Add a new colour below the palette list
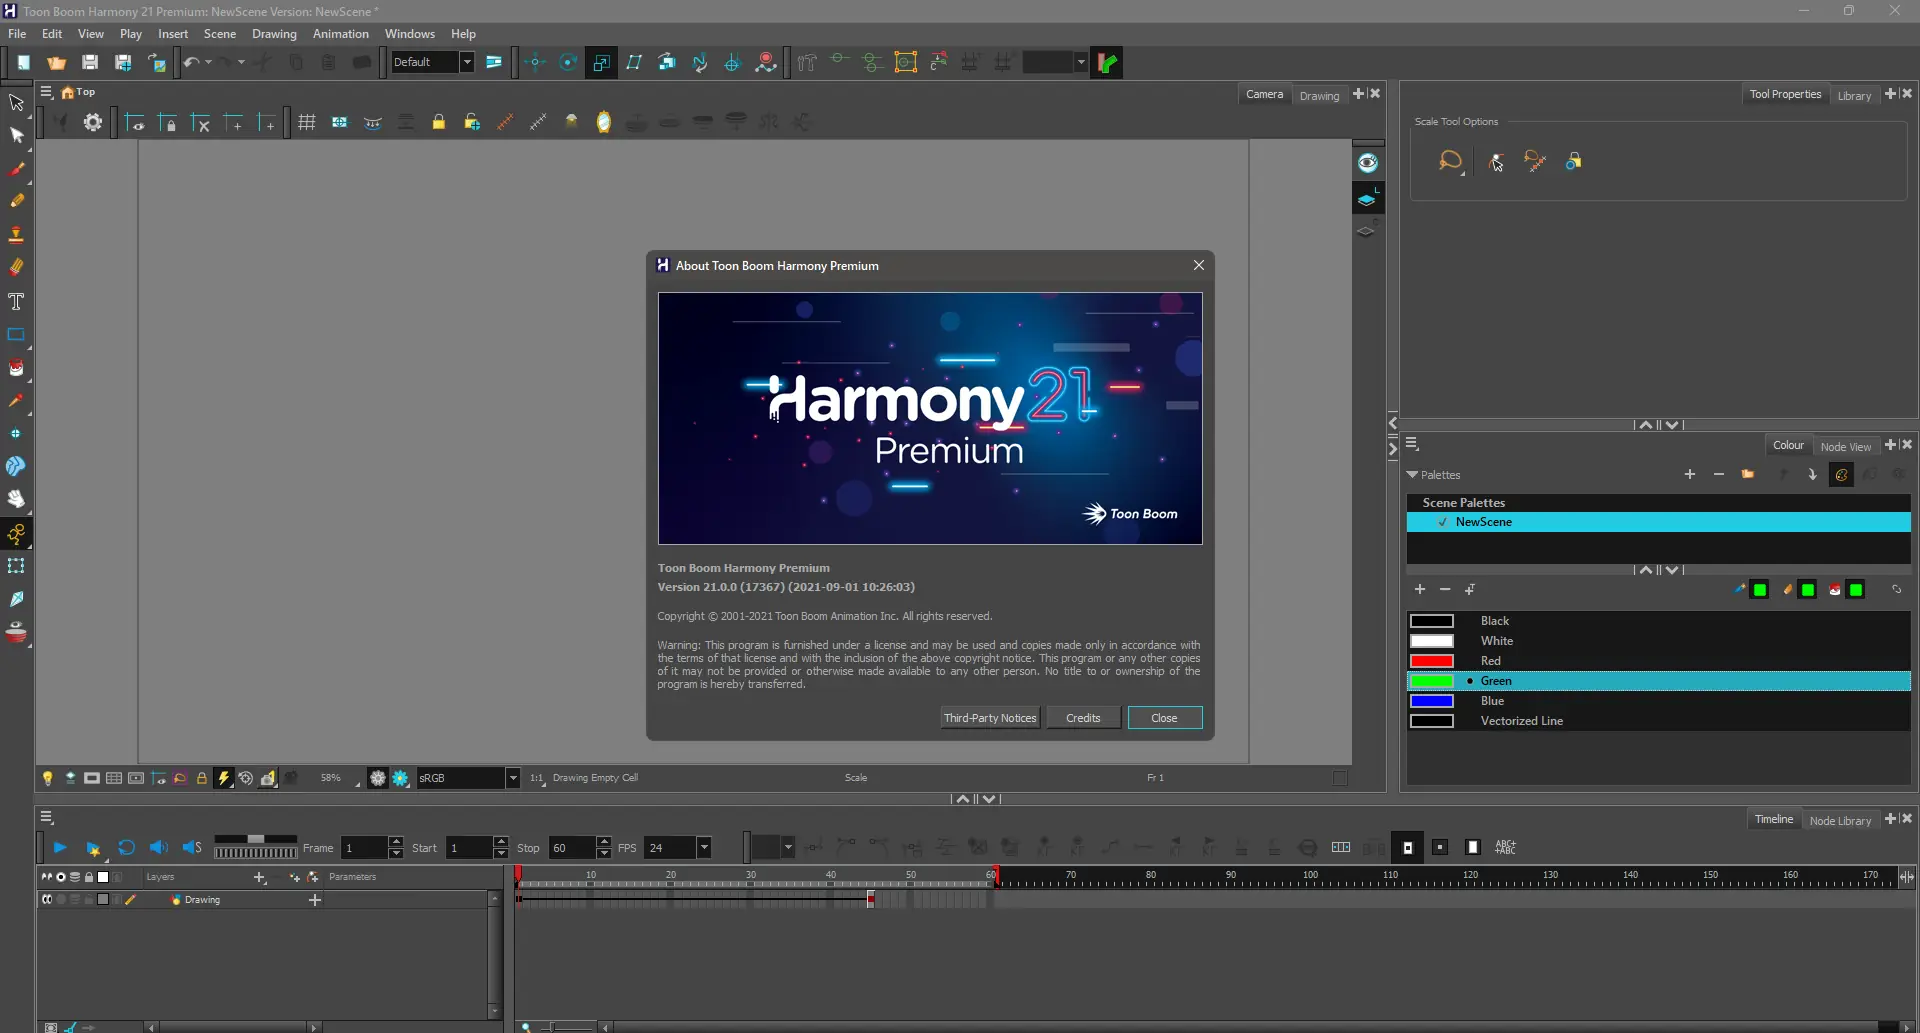The image size is (1920, 1033). coord(1420,589)
